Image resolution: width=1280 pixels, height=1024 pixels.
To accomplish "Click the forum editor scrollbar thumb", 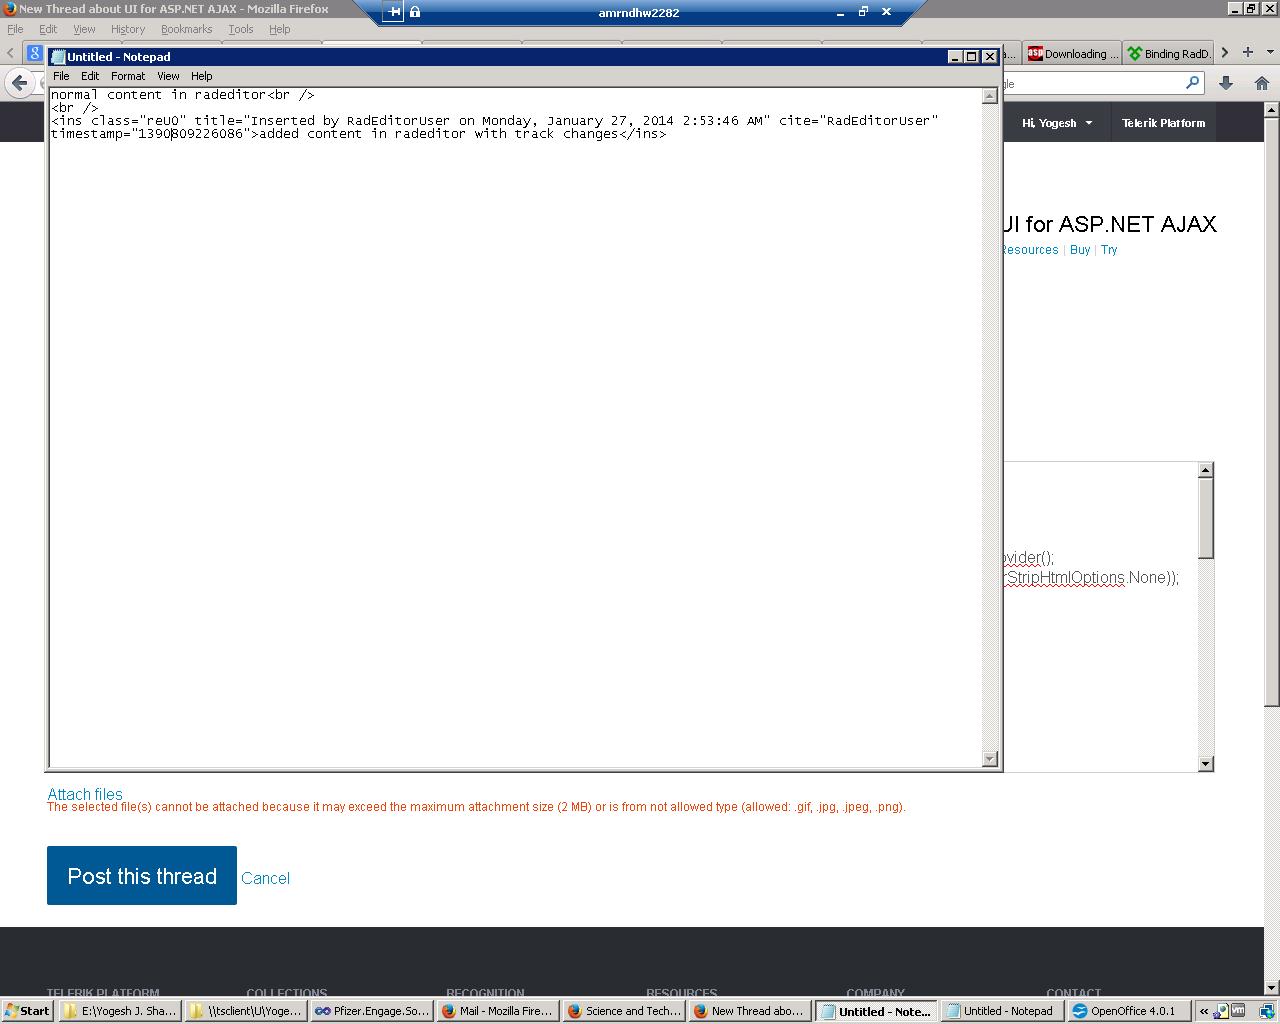I will point(1205,518).
